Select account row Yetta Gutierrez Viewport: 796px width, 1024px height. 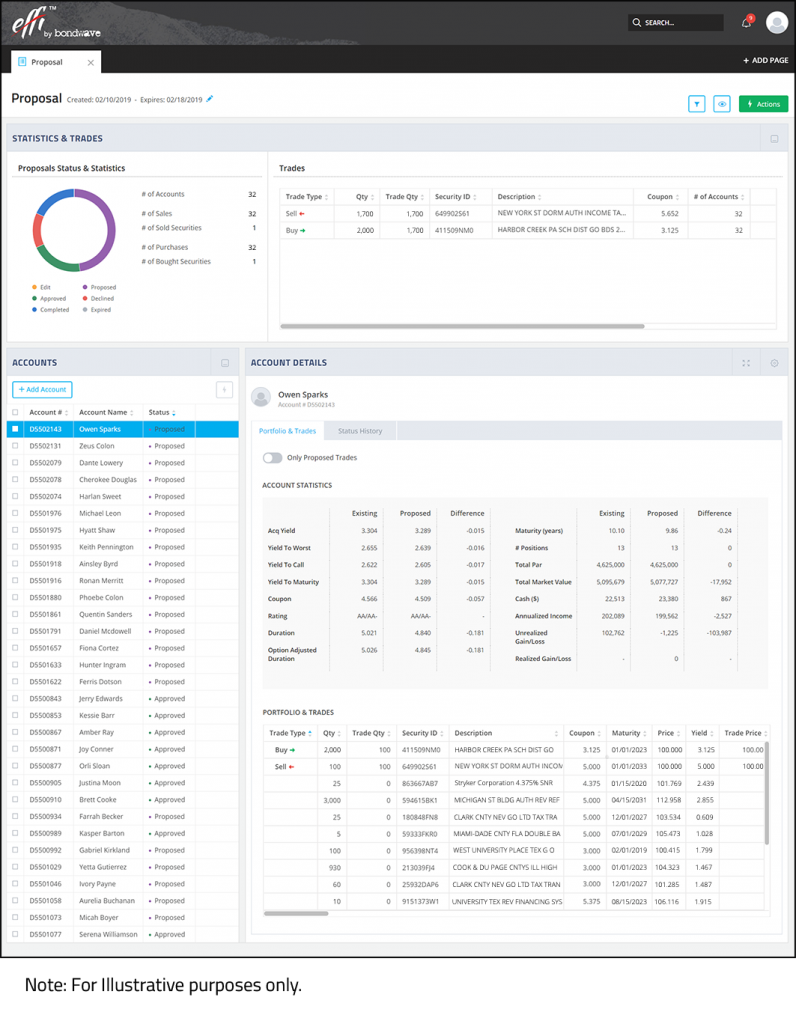point(123,867)
